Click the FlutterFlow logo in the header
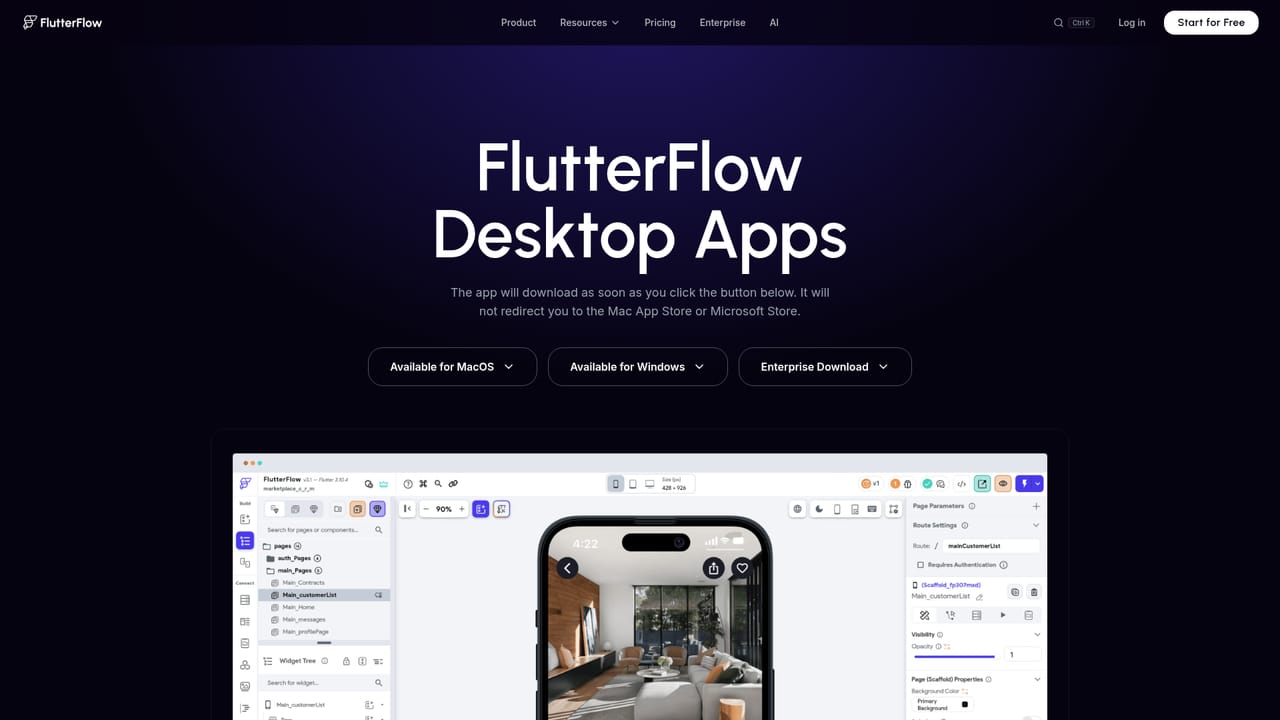The width and height of the screenshot is (1280, 720). pos(62,22)
